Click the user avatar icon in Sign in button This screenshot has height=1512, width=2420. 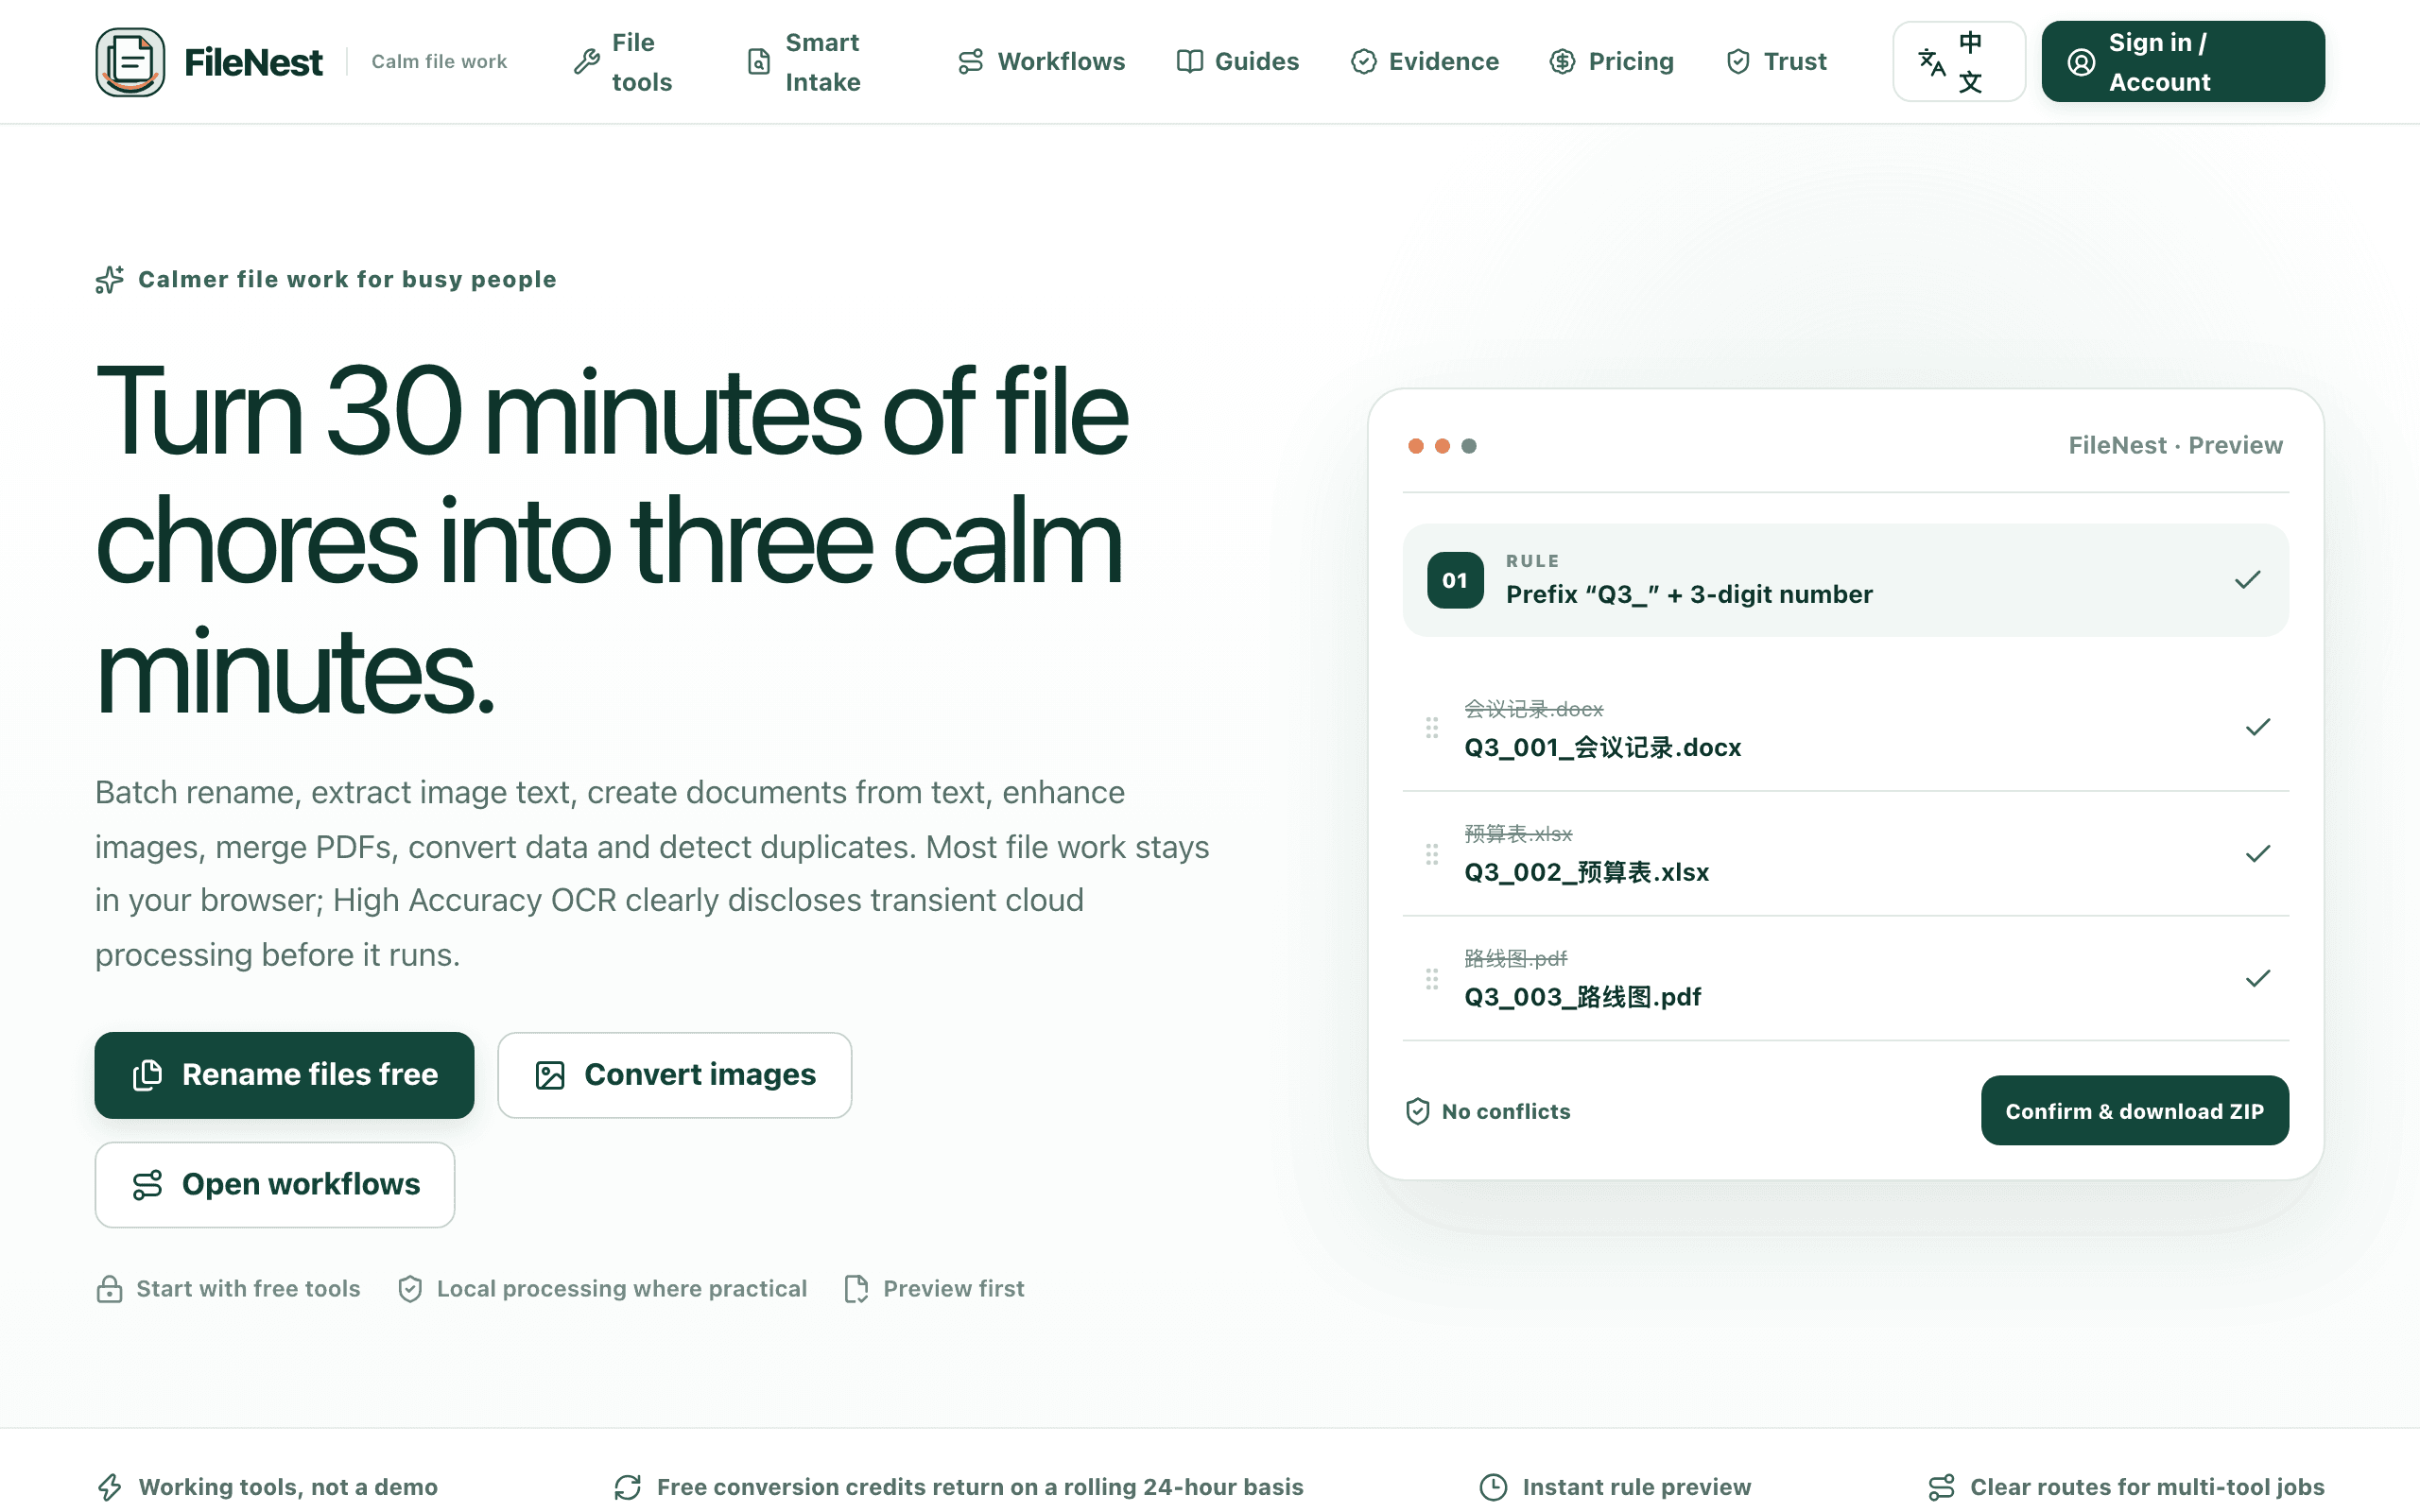(x=2081, y=62)
